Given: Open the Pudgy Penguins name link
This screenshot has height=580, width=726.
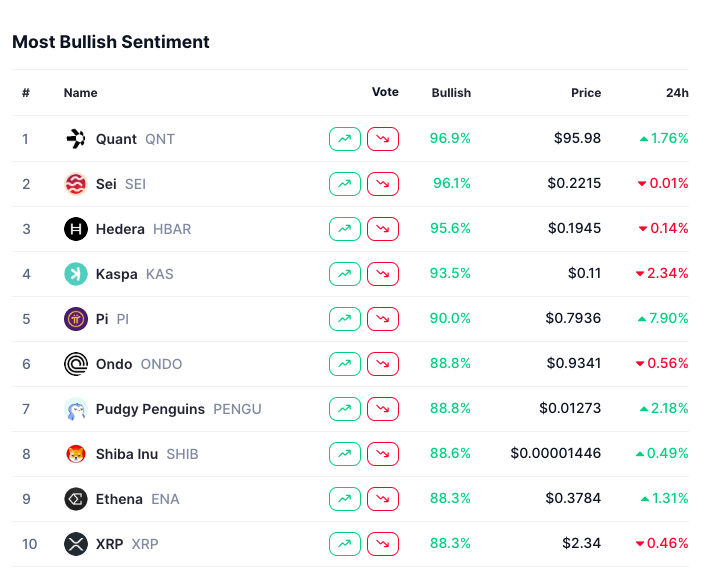Looking at the screenshot, I should tap(150, 409).
